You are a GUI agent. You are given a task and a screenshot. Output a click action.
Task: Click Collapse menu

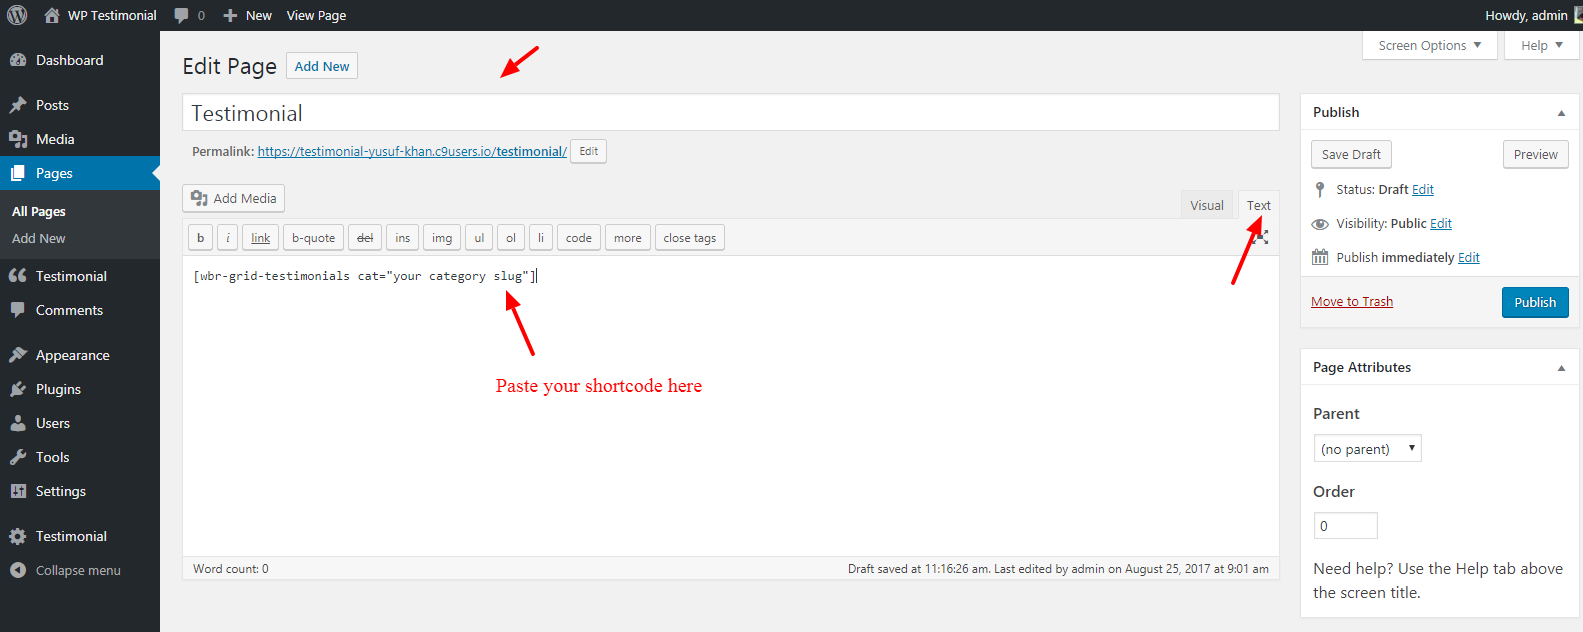pyautogui.click(x=80, y=570)
